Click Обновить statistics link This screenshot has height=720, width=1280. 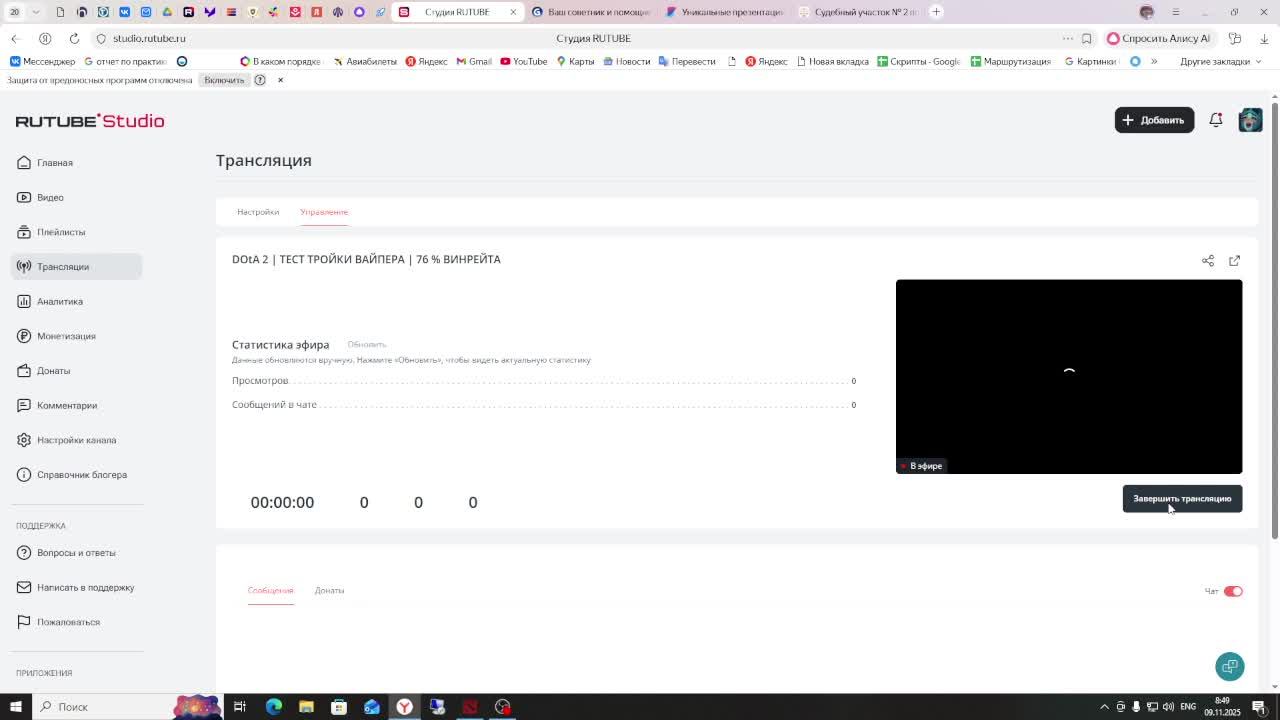point(366,345)
